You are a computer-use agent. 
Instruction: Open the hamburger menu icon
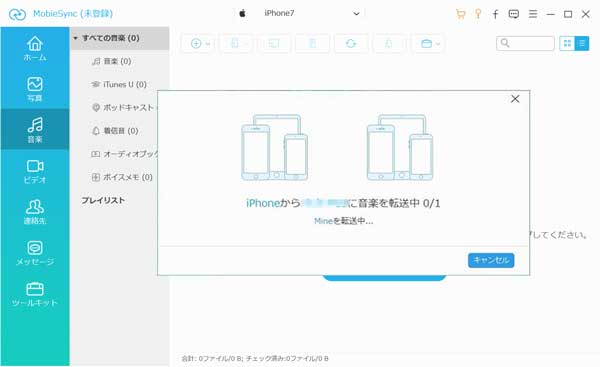tap(533, 14)
